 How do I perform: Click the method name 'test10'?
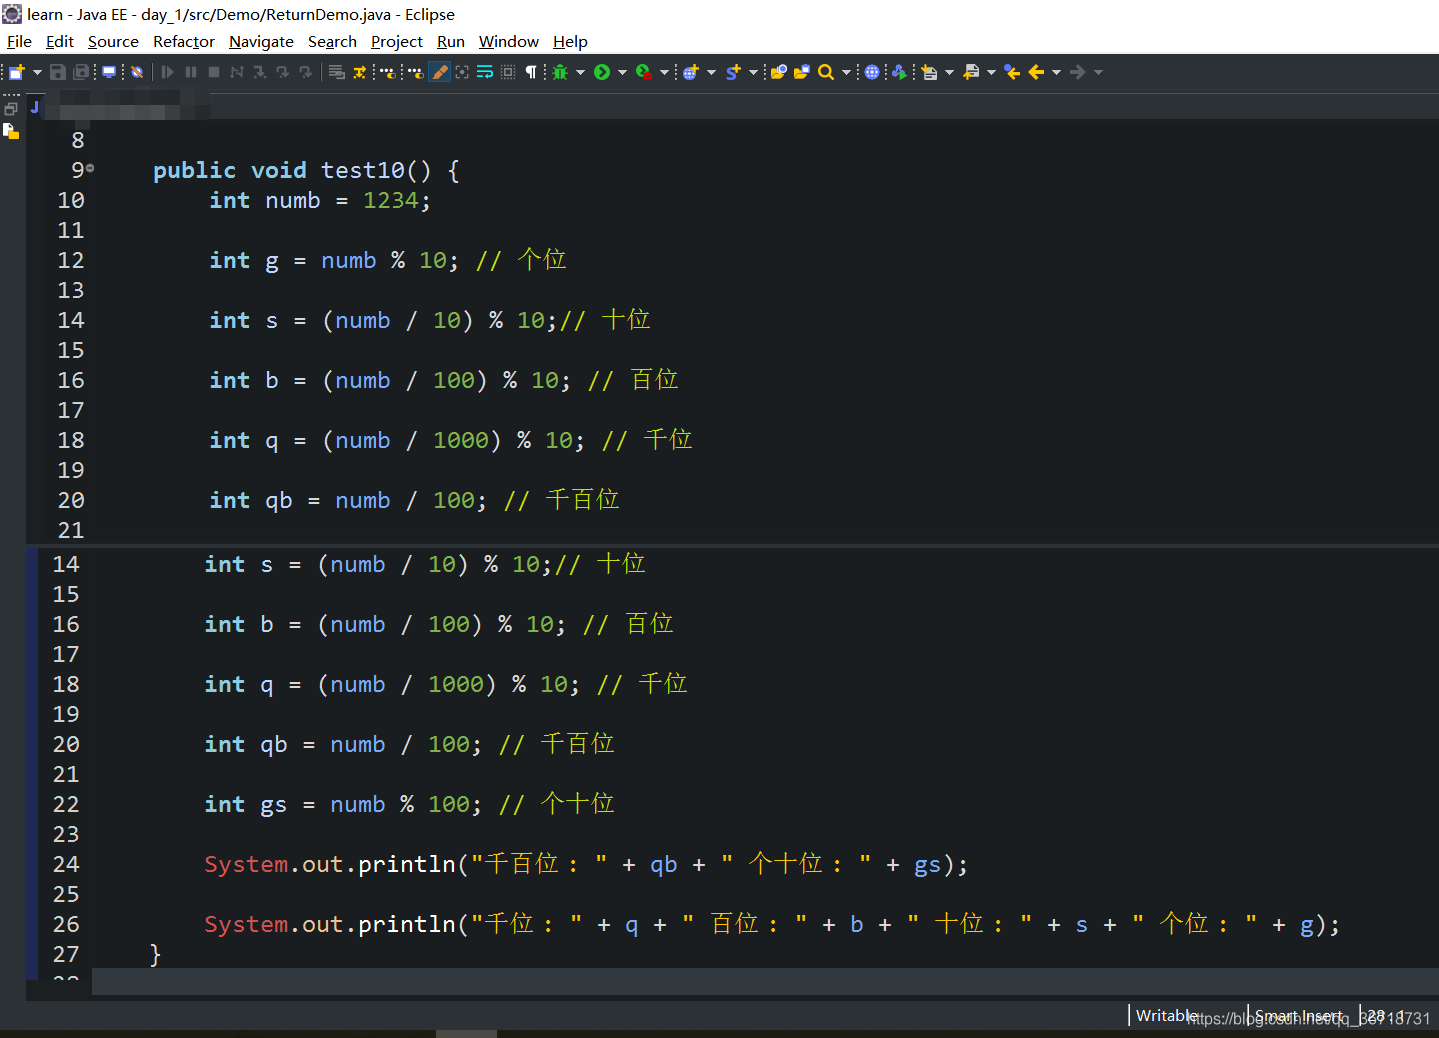pos(362,170)
